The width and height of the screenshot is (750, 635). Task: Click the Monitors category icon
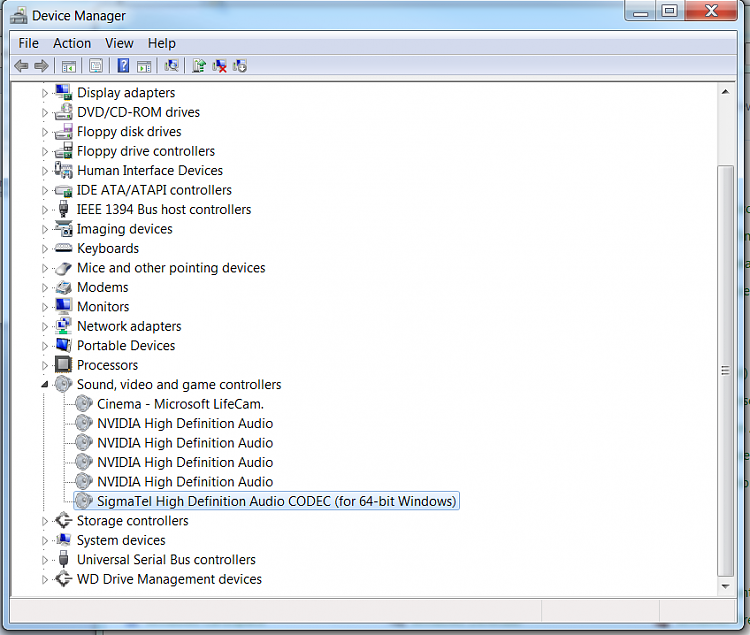click(63, 307)
